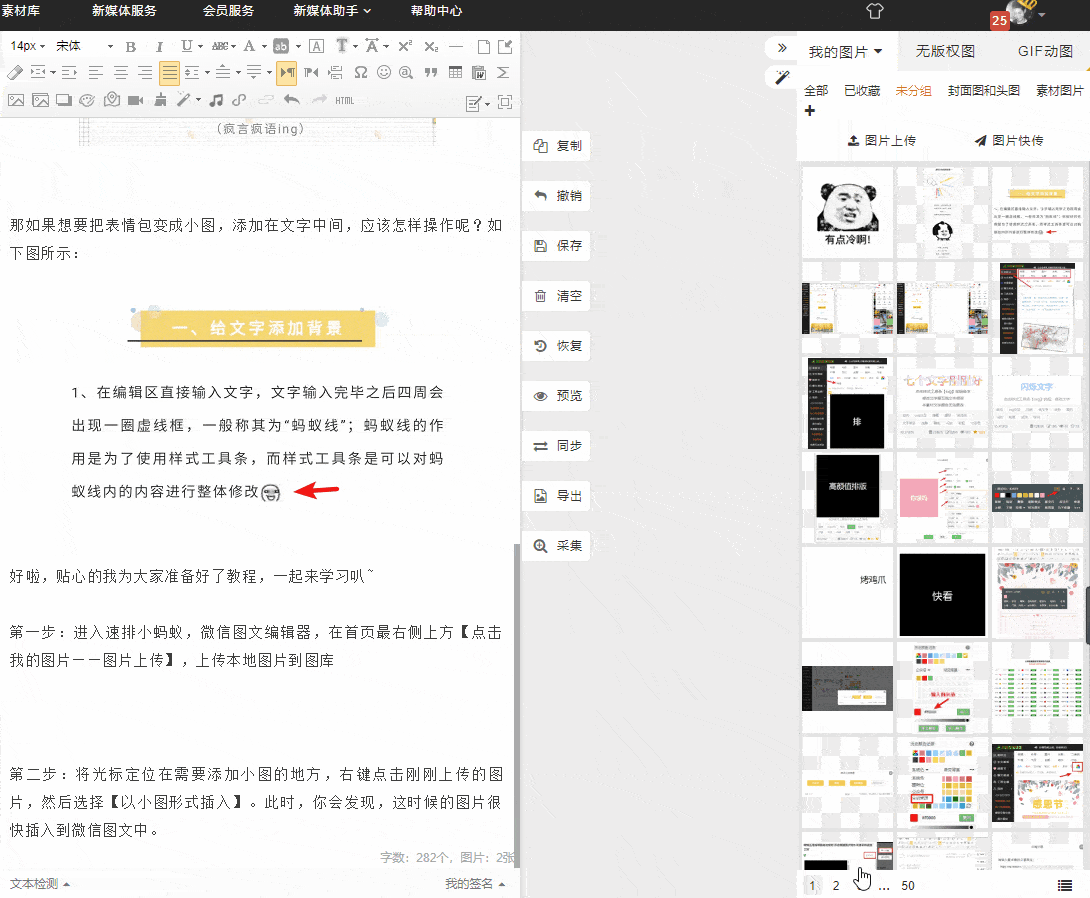Open the font color picker
Screen dimensions: 1090x898
coord(249,45)
